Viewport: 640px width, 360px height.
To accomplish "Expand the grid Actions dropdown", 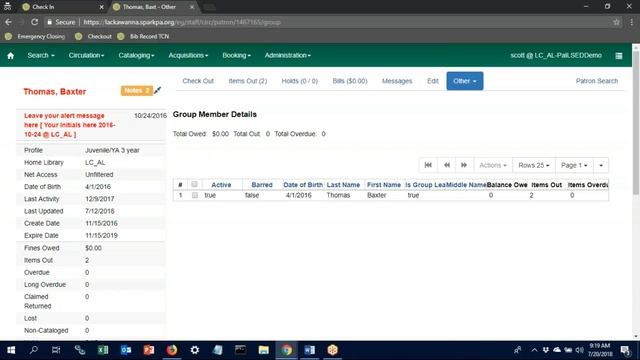I will pyautogui.click(x=493, y=165).
